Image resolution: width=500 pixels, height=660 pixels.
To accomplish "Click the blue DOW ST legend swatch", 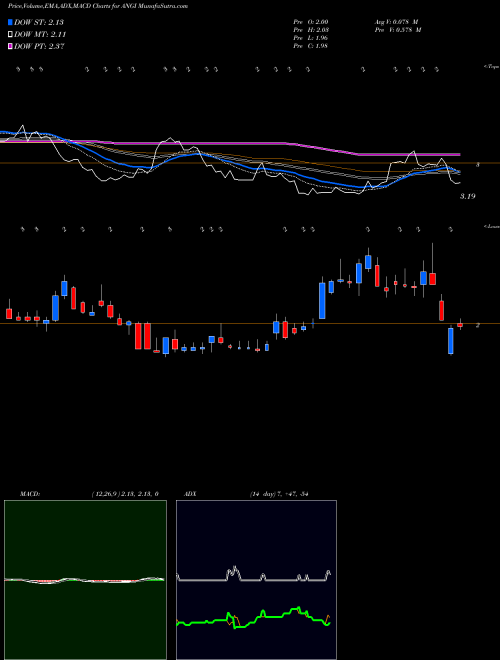I will [x=11, y=22].
